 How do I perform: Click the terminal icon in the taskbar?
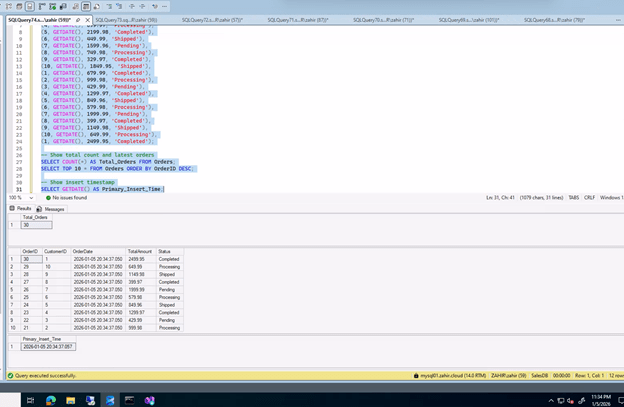[127, 399]
